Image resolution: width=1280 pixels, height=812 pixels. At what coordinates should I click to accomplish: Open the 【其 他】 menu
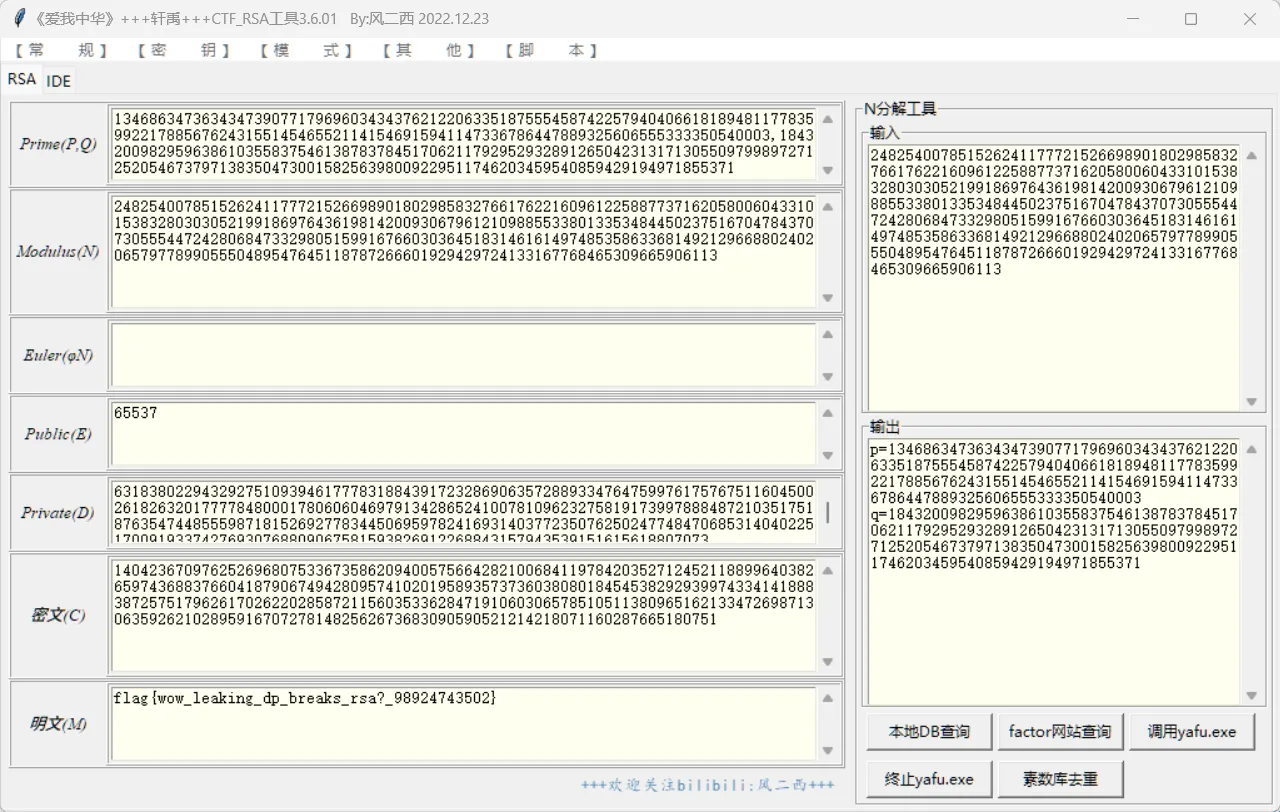click(x=428, y=50)
